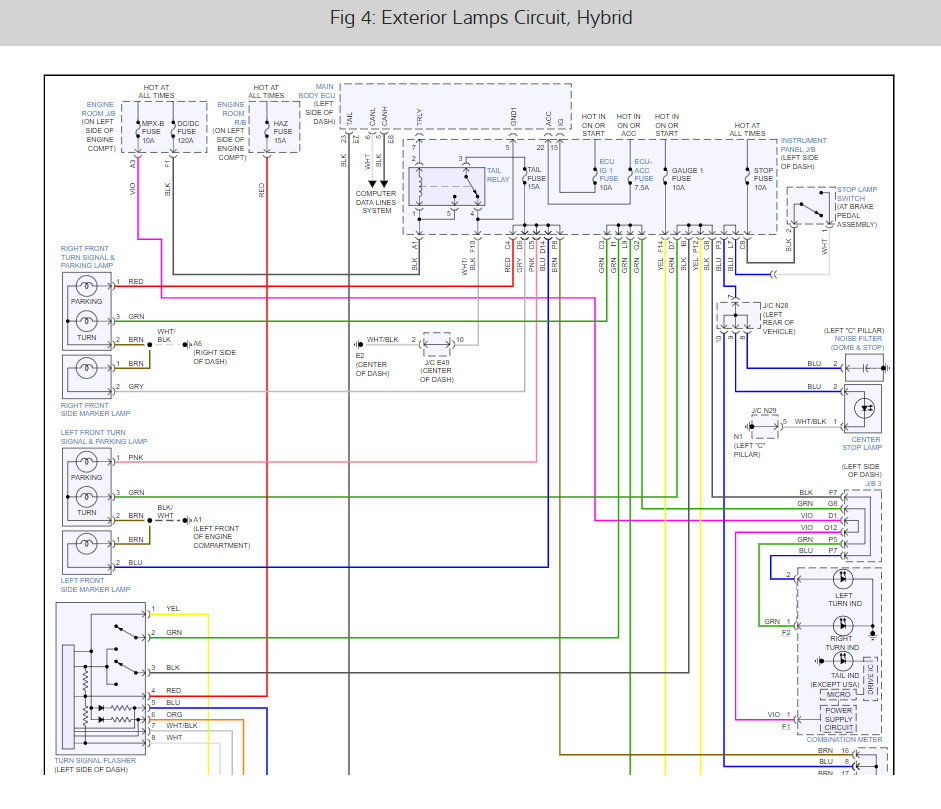Select the A1 (LEFT FRONT OF ENGINE COMPARTMENT) label

click(x=221, y=532)
